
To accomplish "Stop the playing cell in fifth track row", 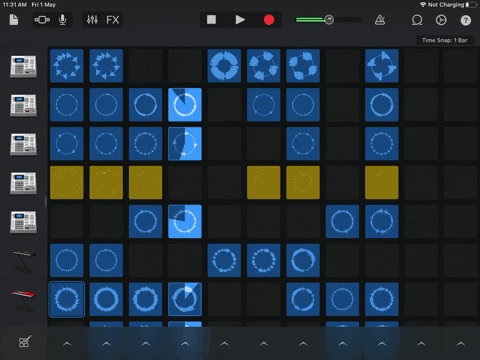I will [x=185, y=221].
